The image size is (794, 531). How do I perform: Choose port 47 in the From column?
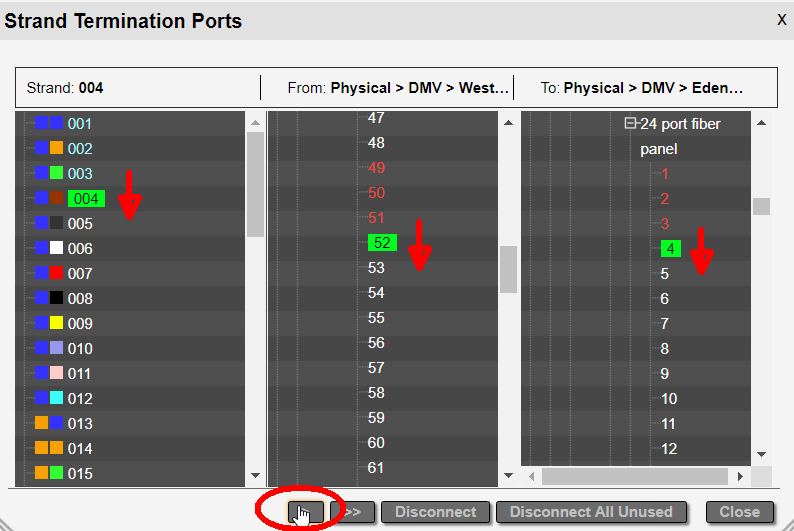point(376,118)
